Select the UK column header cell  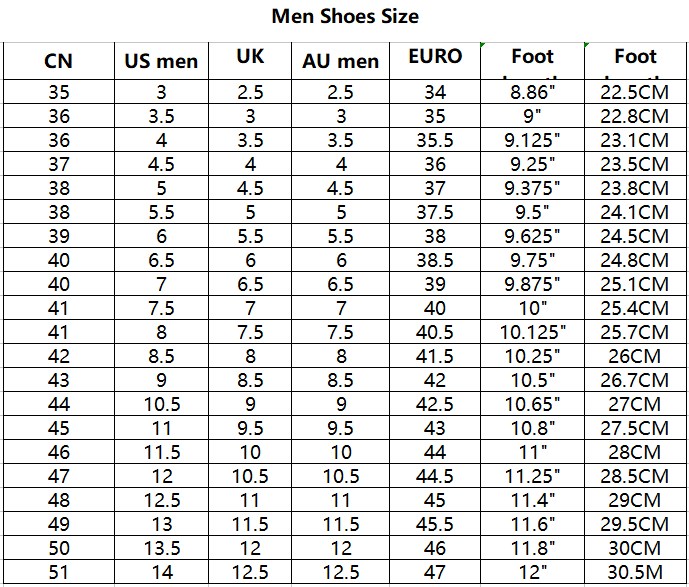click(250, 61)
